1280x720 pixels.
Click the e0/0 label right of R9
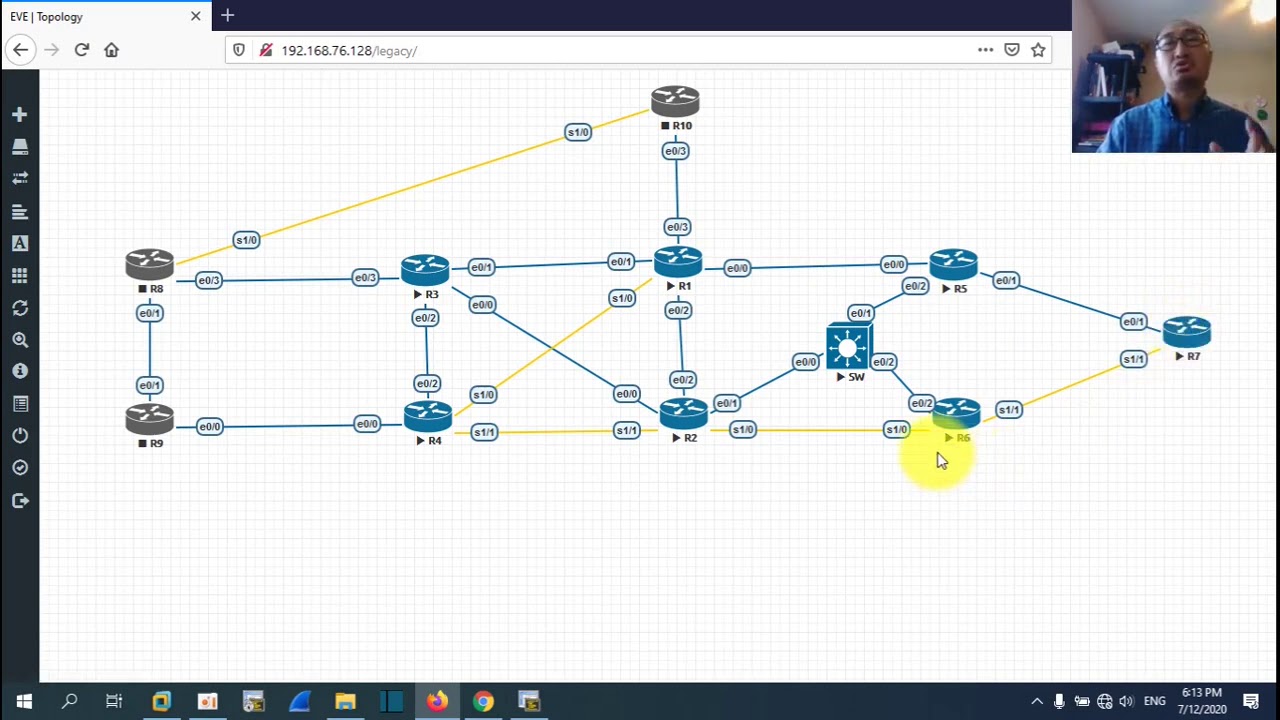[x=209, y=427]
